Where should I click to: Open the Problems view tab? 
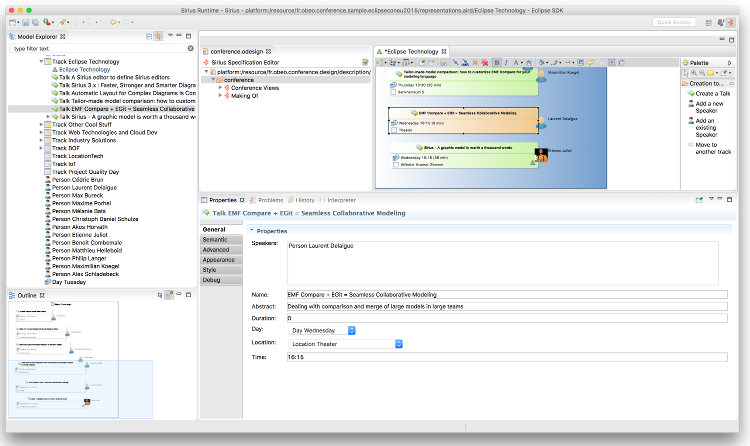tap(267, 200)
